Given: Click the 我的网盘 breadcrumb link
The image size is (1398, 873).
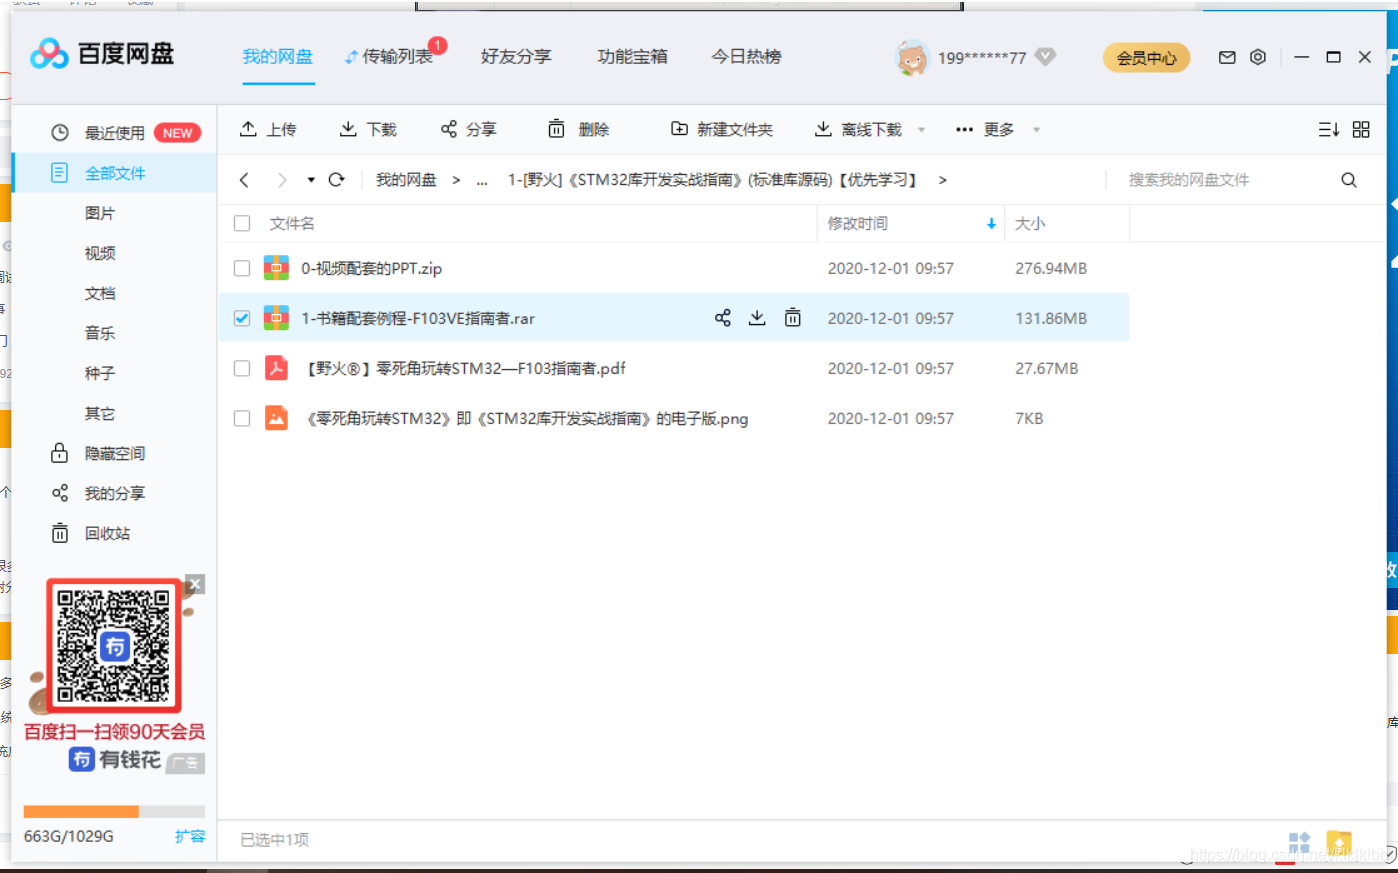Looking at the screenshot, I should tap(406, 180).
